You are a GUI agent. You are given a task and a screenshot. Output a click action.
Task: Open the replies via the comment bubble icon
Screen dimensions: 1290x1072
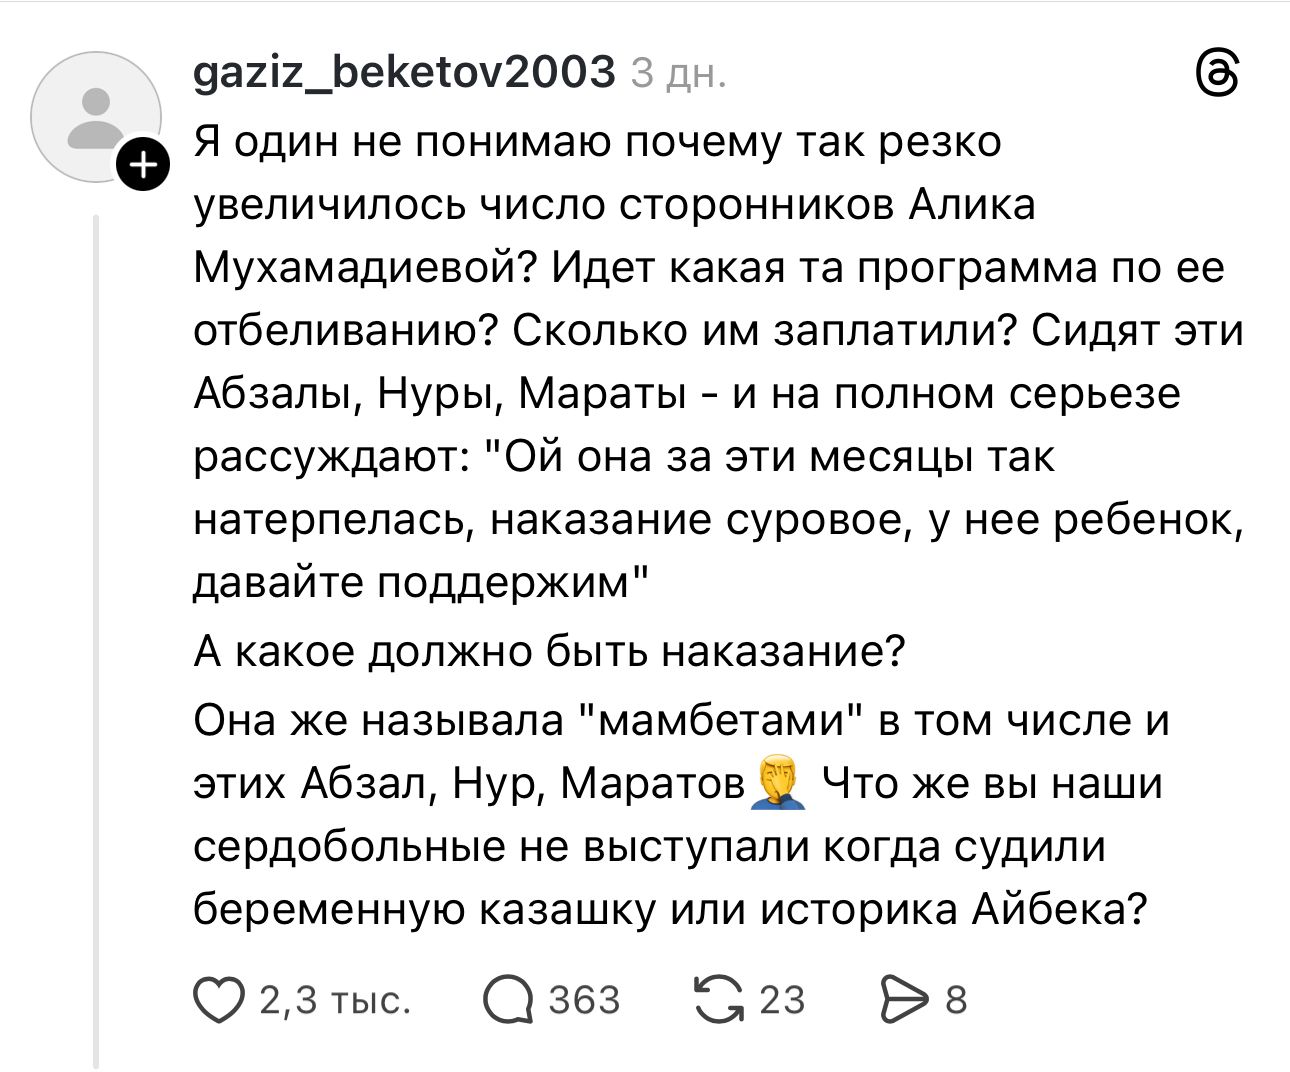(508, 1001)
